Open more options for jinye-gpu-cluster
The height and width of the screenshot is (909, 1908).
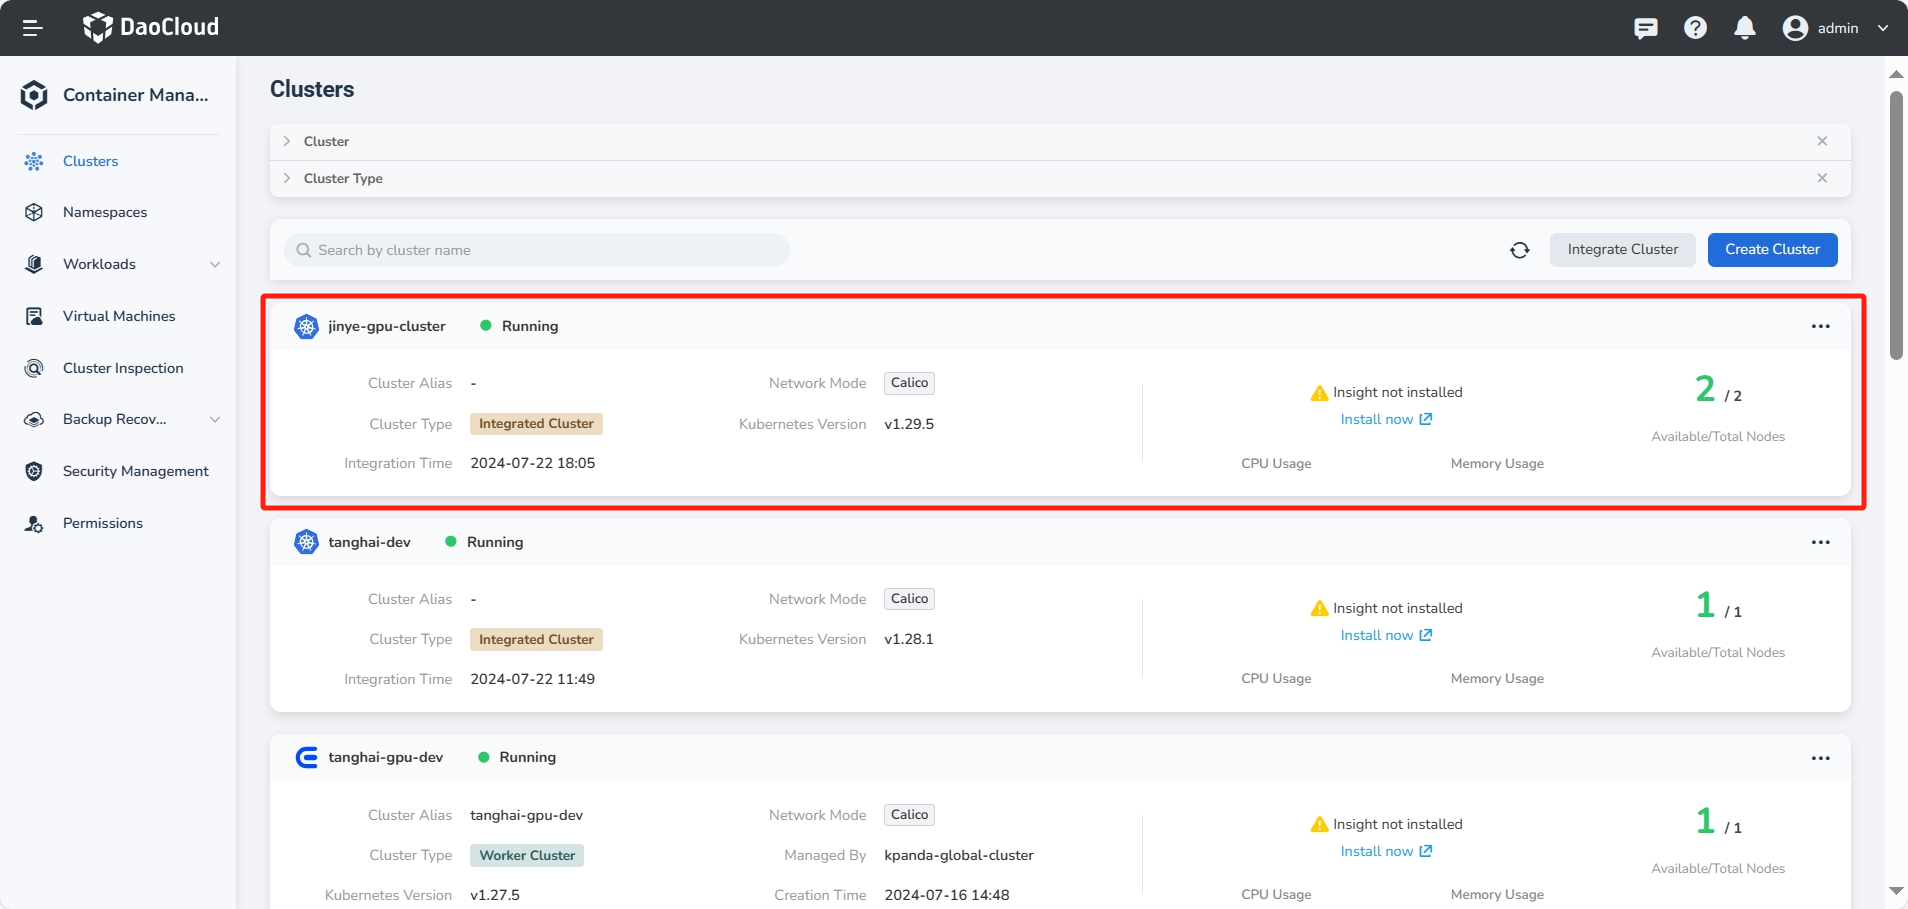[1820, 327]
